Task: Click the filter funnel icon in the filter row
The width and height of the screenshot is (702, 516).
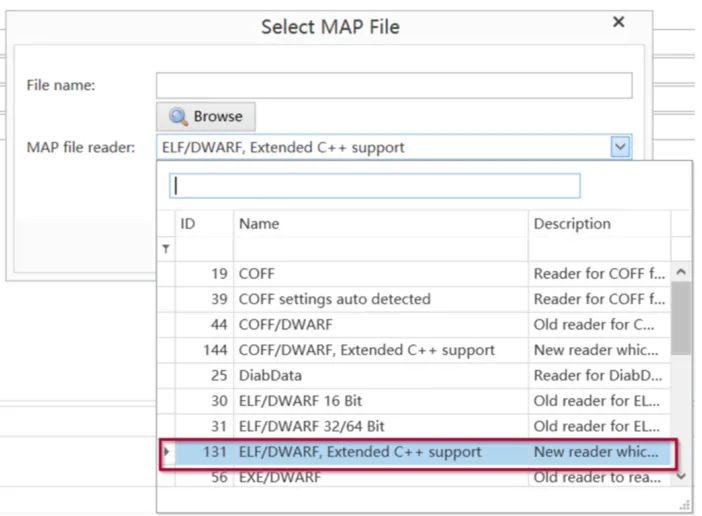Action: click(x=166, y=249)
